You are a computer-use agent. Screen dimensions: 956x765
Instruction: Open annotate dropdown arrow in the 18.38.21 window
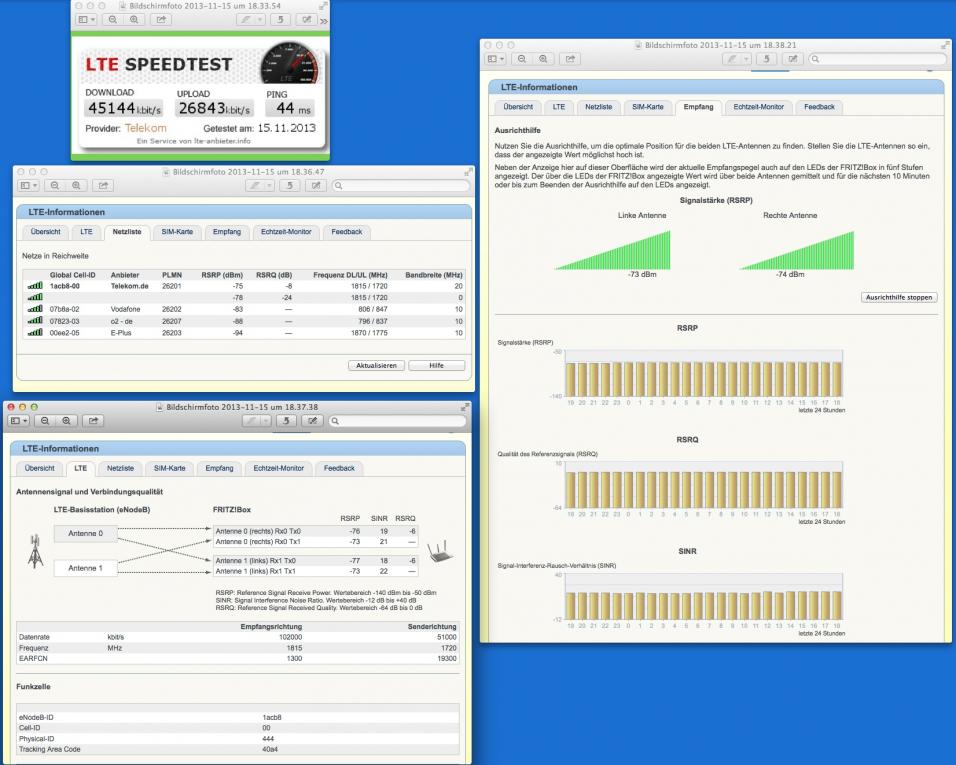[x=746, y=59]
